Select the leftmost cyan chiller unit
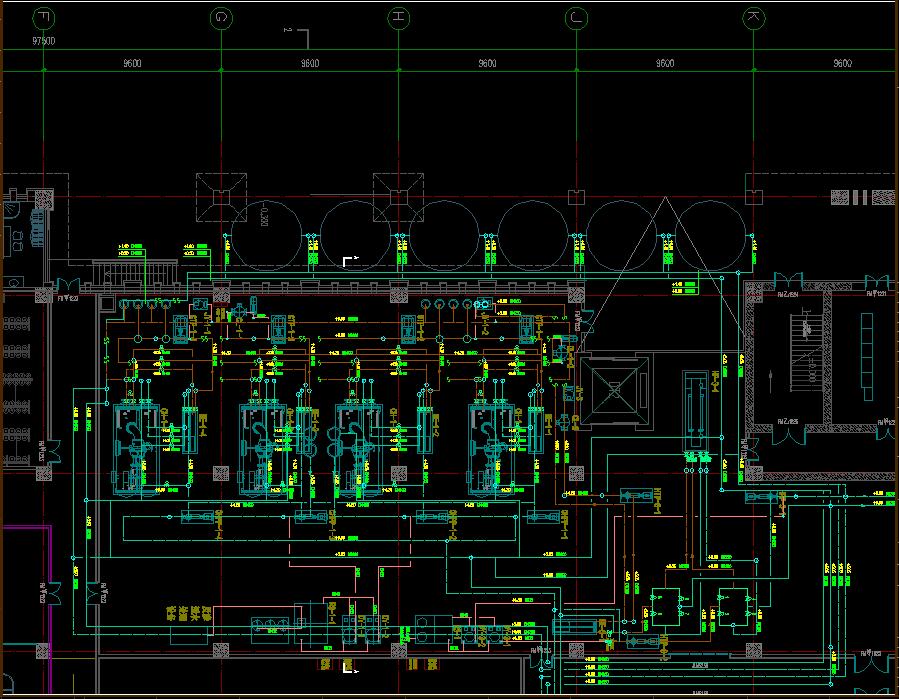Screen dimensions: 899x699 136,448
